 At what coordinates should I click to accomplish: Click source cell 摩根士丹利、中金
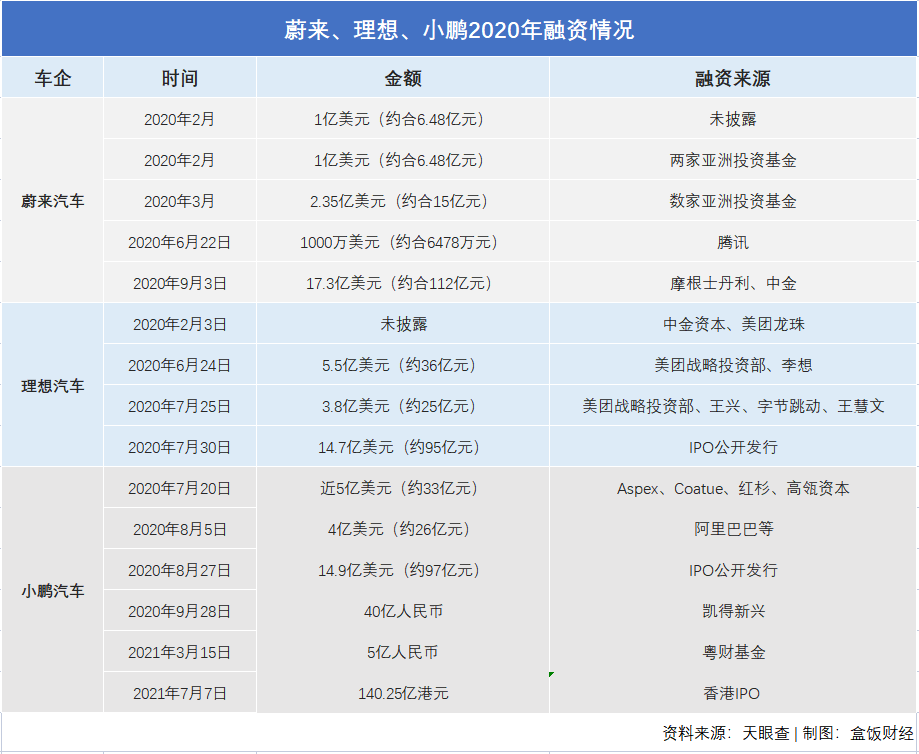coord(733,283)
